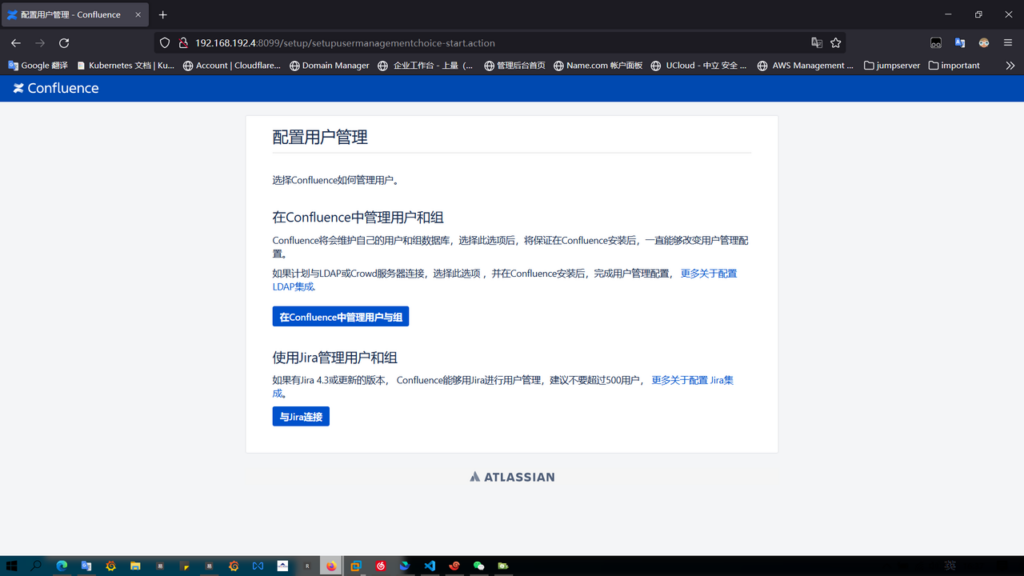The width and height of the screenshot is (1024, 576).
Task: Open the Firefox application menu
Action: pyautogui.click(x=1009, y=43)
